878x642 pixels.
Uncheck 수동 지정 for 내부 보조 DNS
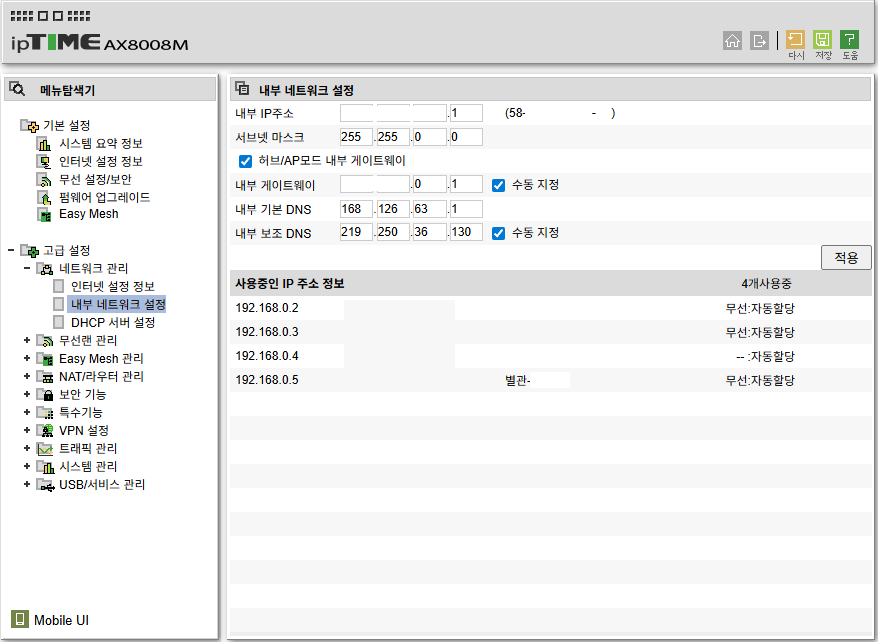tap(498, 233)
